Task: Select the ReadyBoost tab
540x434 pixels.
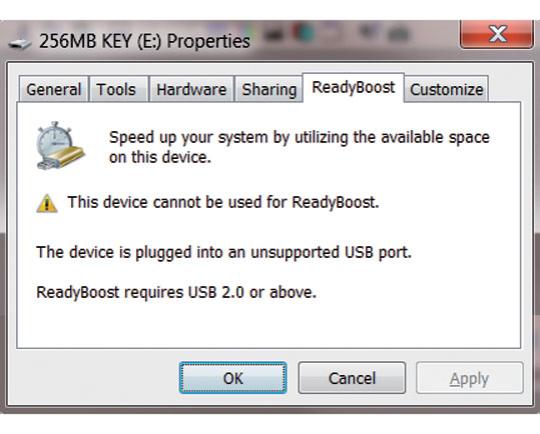Action: point(353,87)
